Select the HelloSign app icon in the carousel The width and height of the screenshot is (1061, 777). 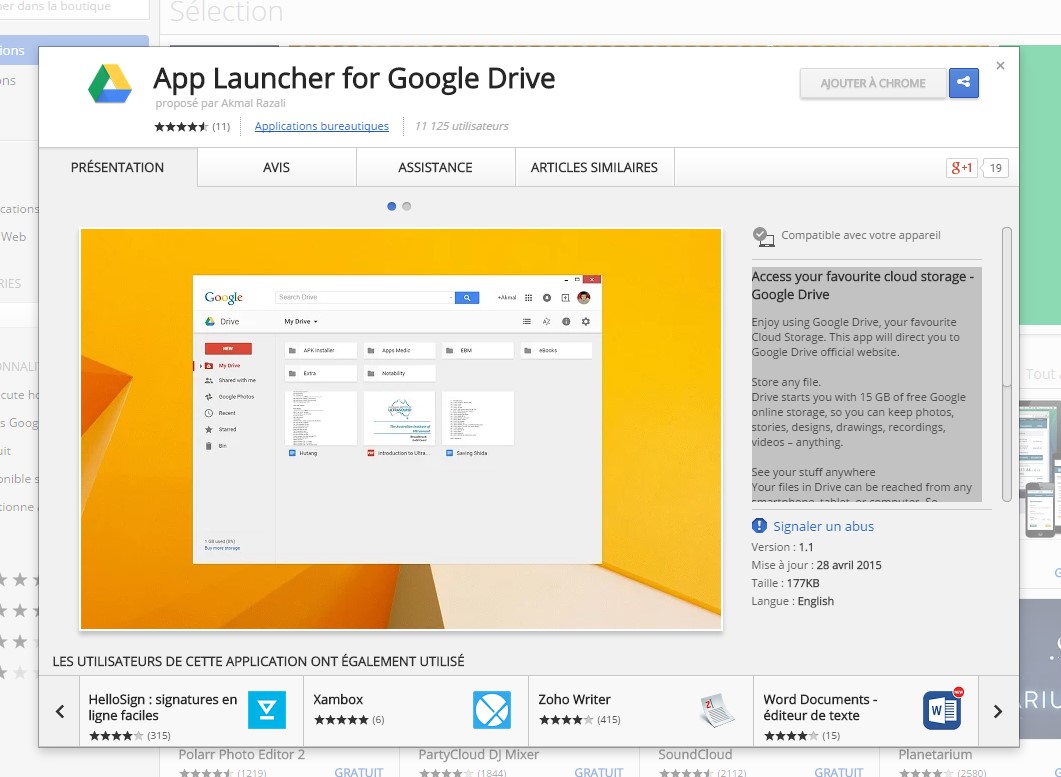point(265,710)
